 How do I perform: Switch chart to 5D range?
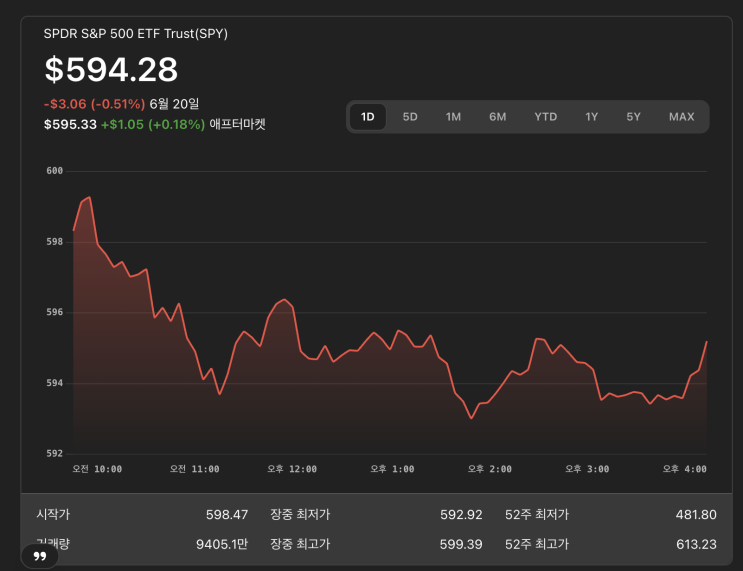[410, 117]
